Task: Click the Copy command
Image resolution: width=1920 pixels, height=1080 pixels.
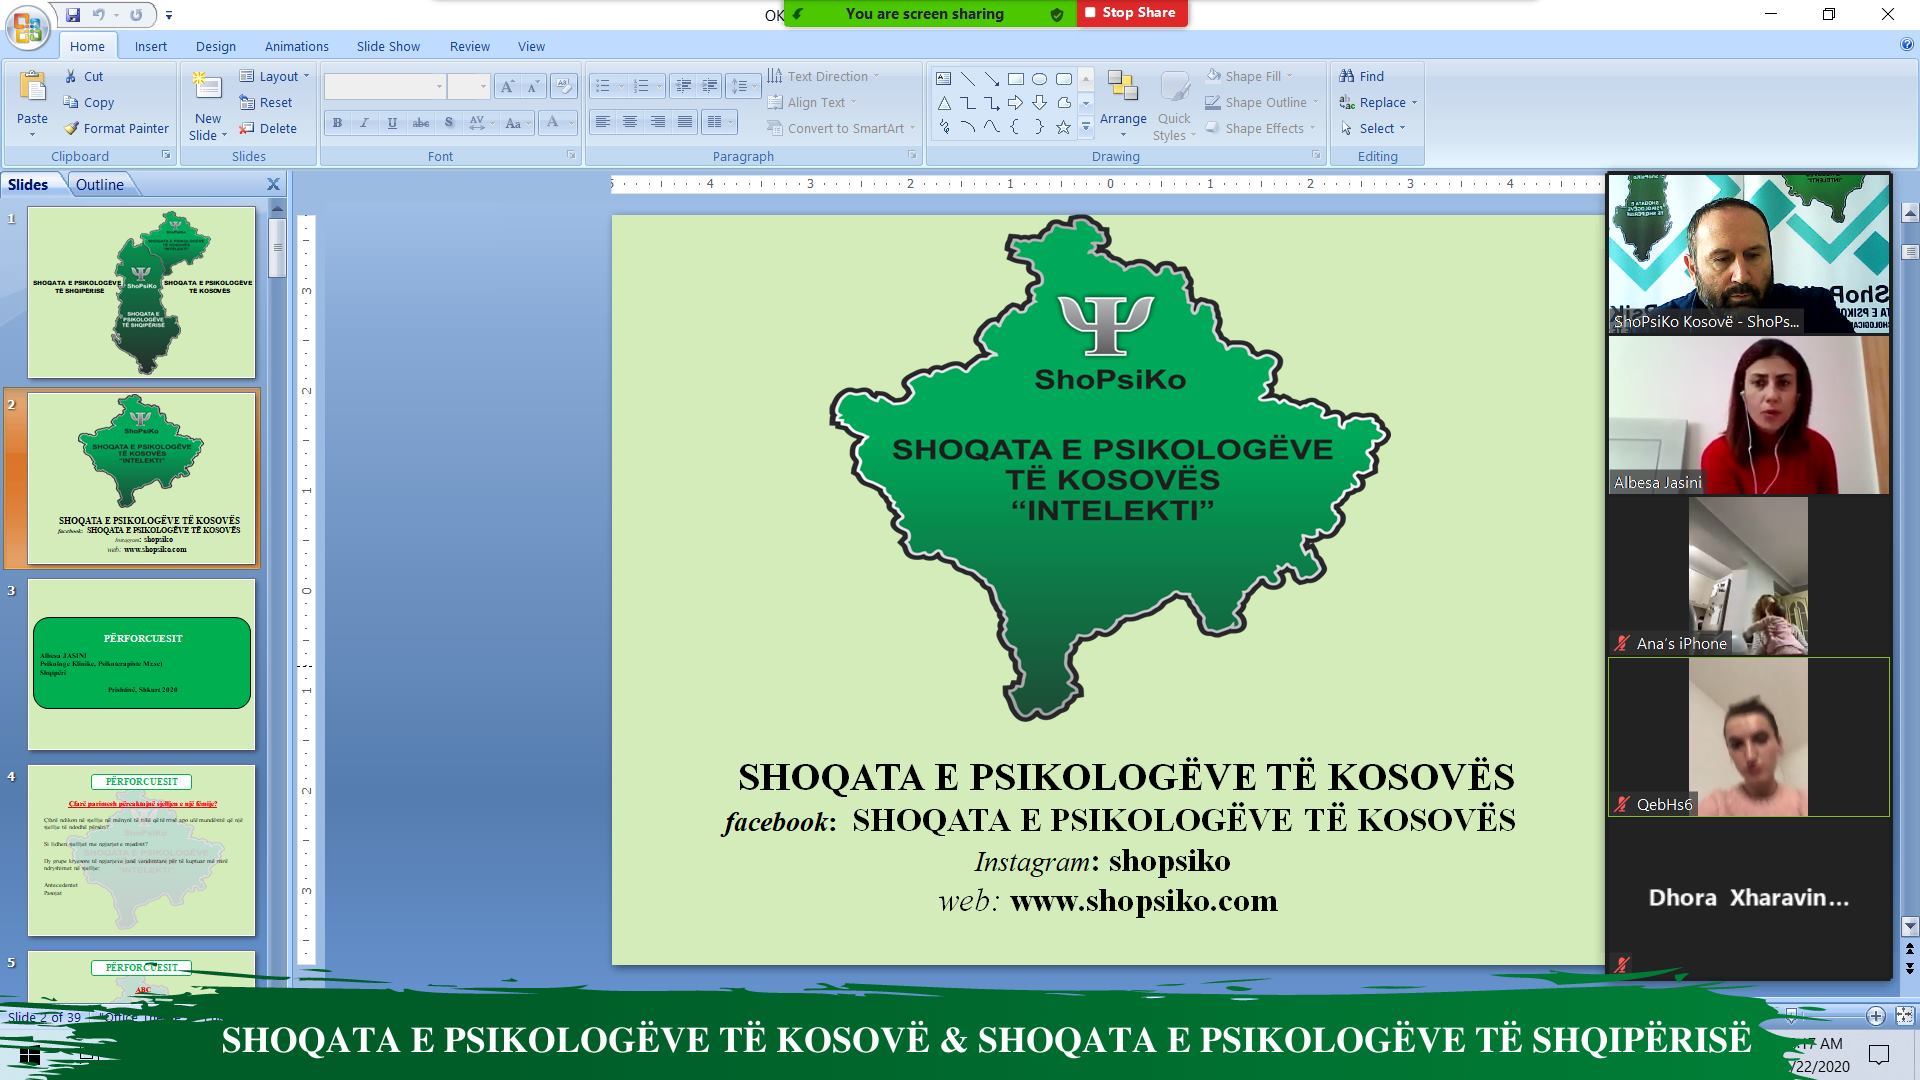Action: coord(88,102)
